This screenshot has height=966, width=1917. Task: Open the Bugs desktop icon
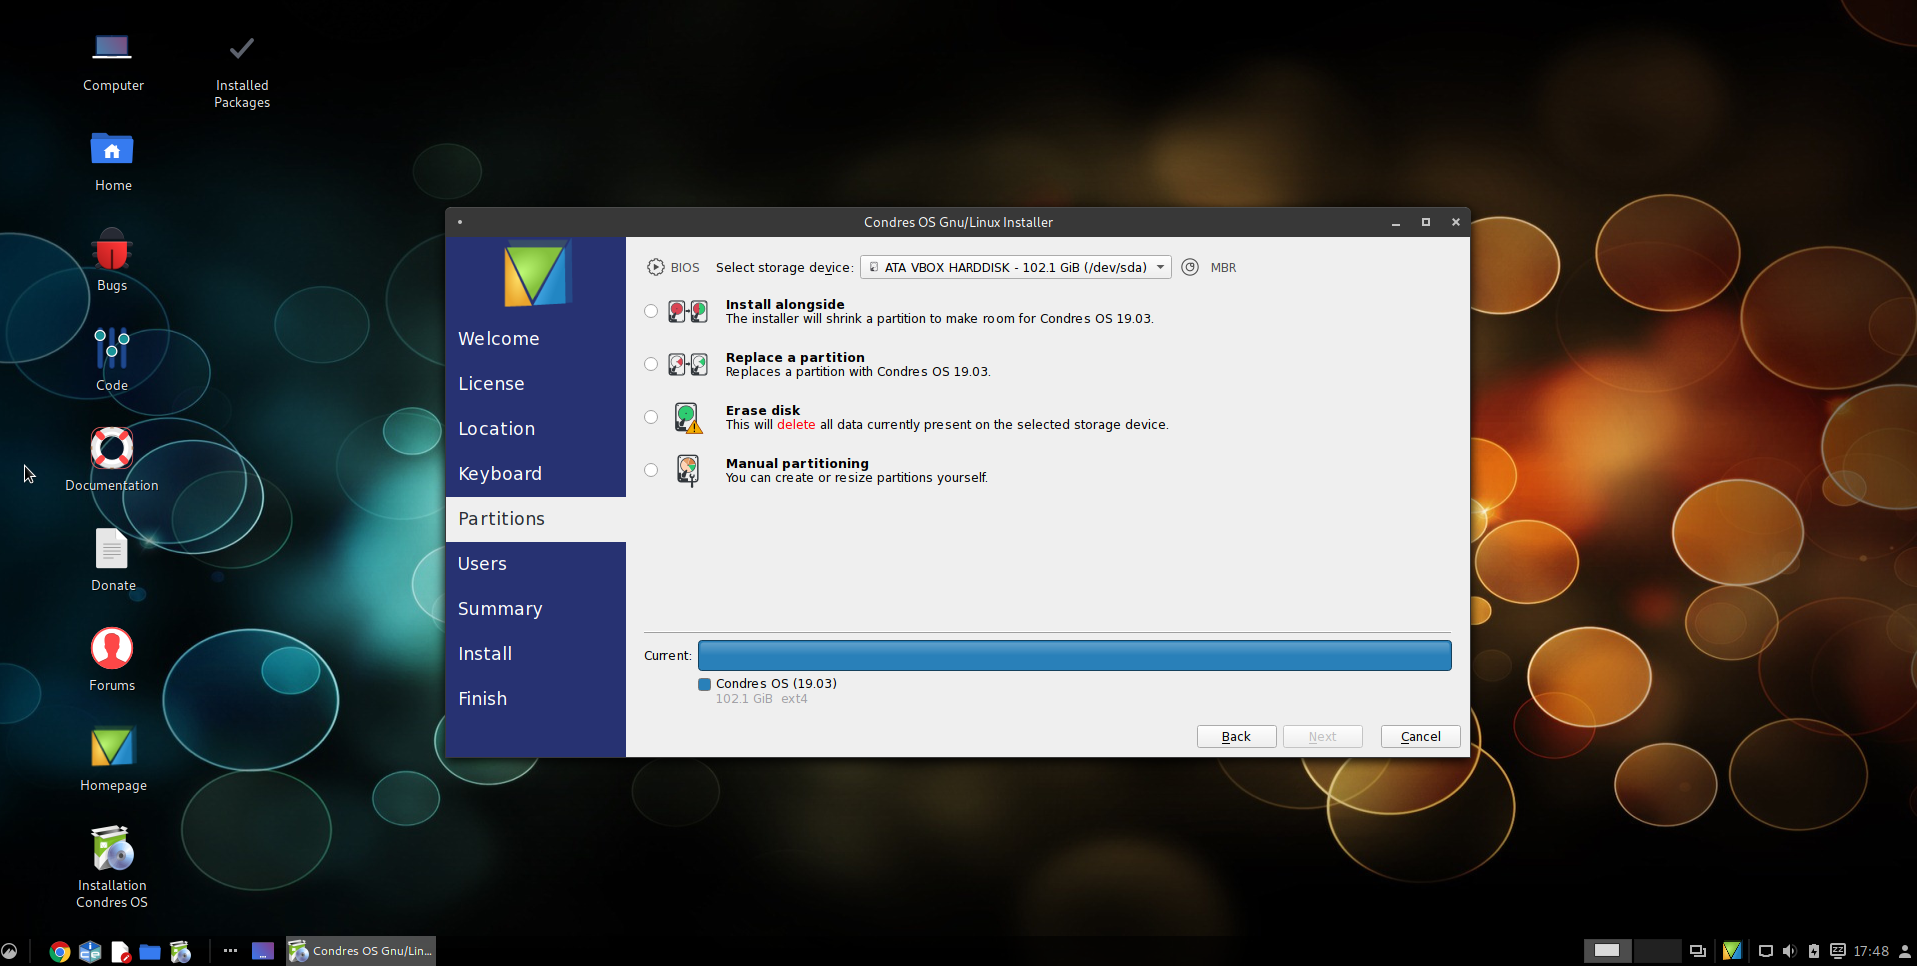112,252
